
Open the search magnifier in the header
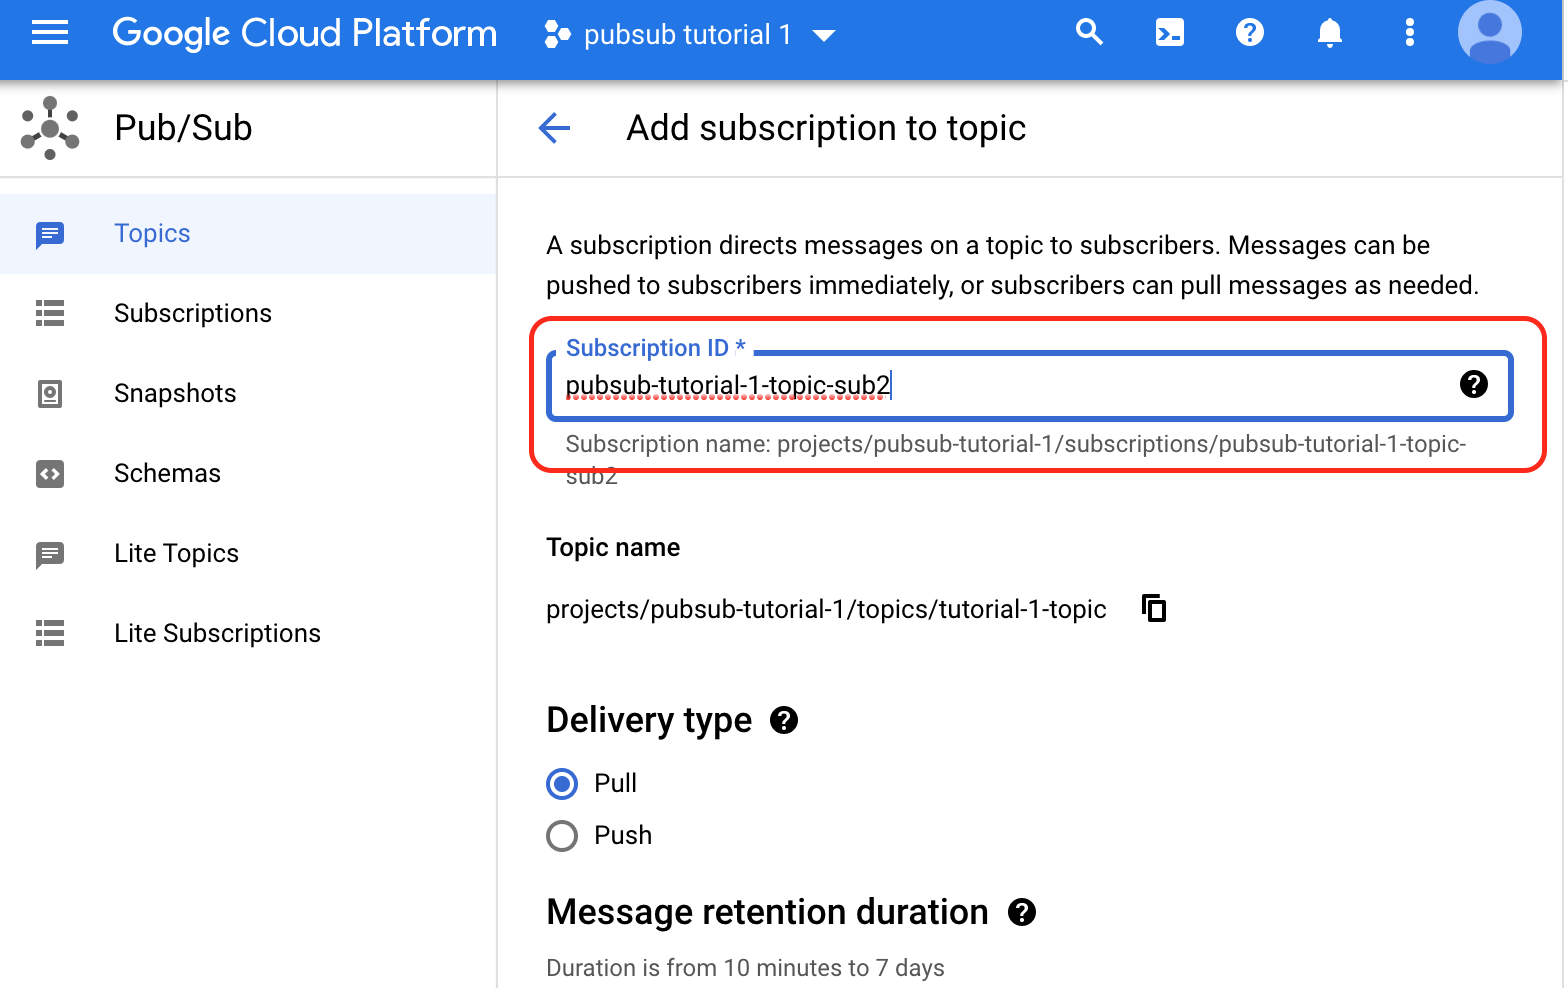[x=1089, y=33]
